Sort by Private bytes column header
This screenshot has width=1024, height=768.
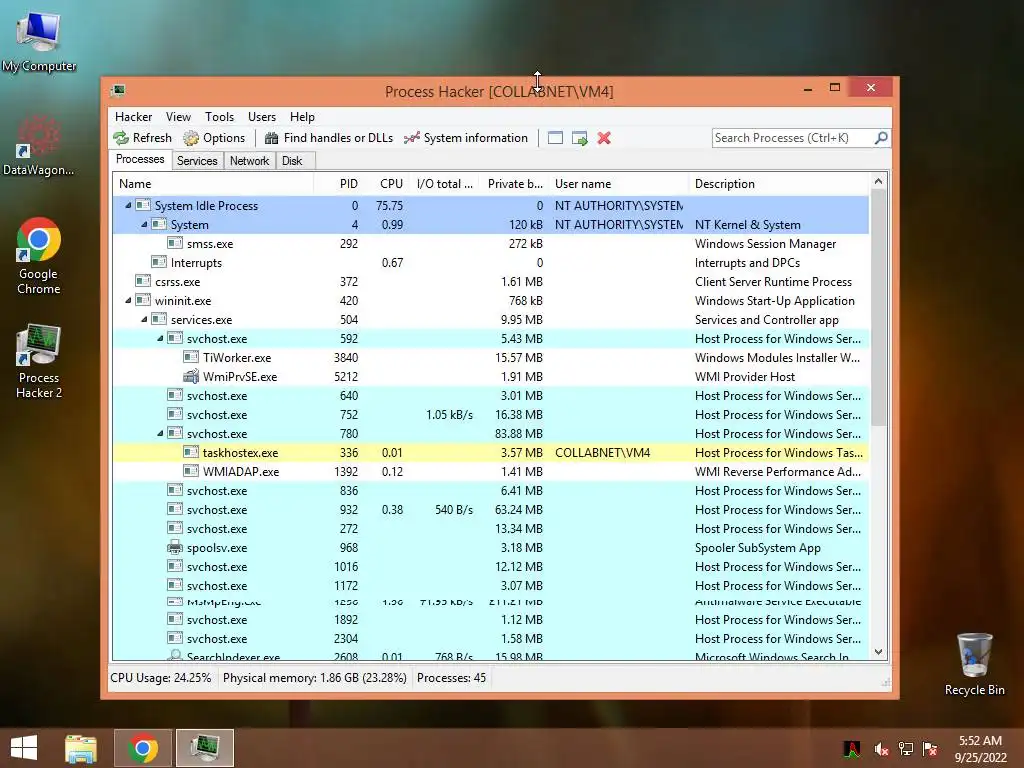515,184
